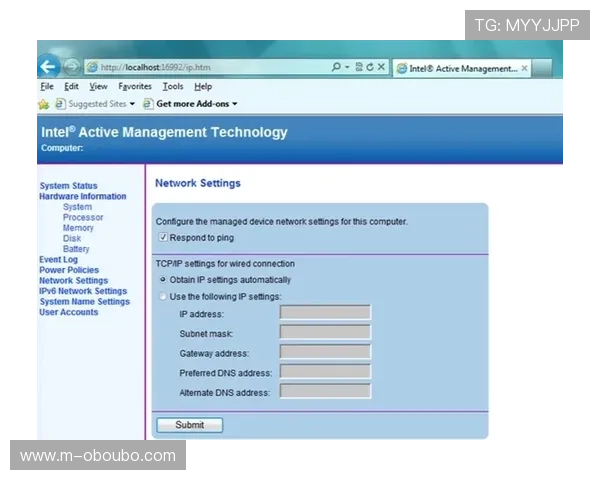Click the IP address input field
This screenshot has height=480, width=600.
click(325, 312)
